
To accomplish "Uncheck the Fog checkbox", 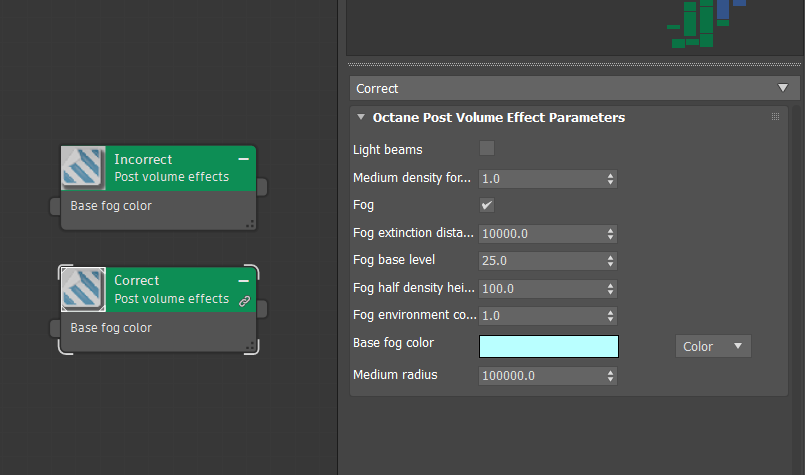I will coord(487,205).
